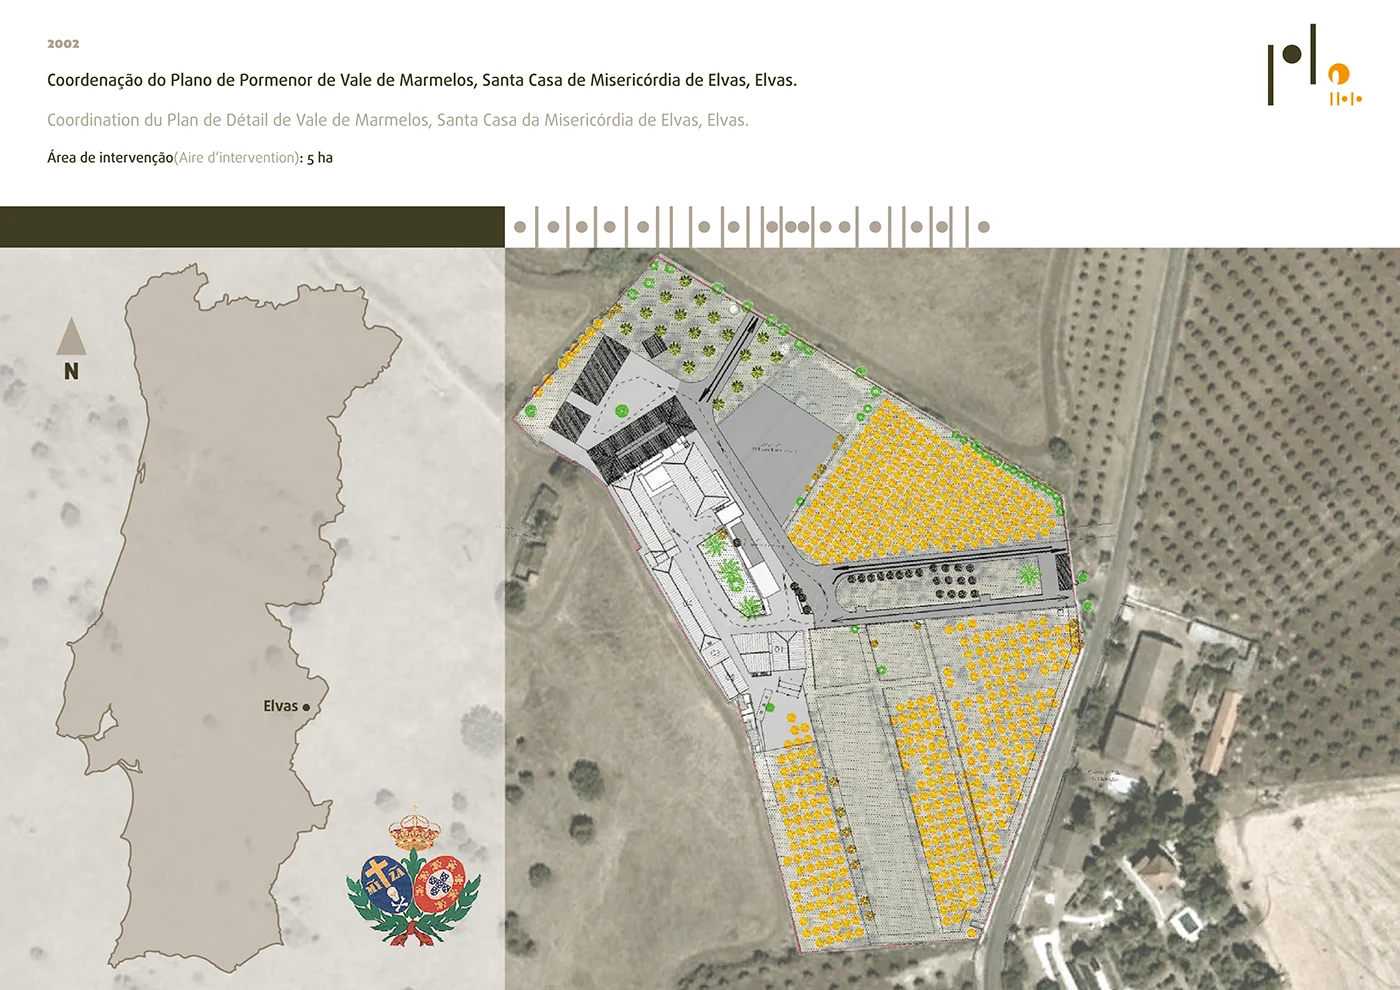Click the Misericórdia coat of arms emblem
Viewport: 1400px width, 990px height.
pyautogui.click(x=414, y=877)
